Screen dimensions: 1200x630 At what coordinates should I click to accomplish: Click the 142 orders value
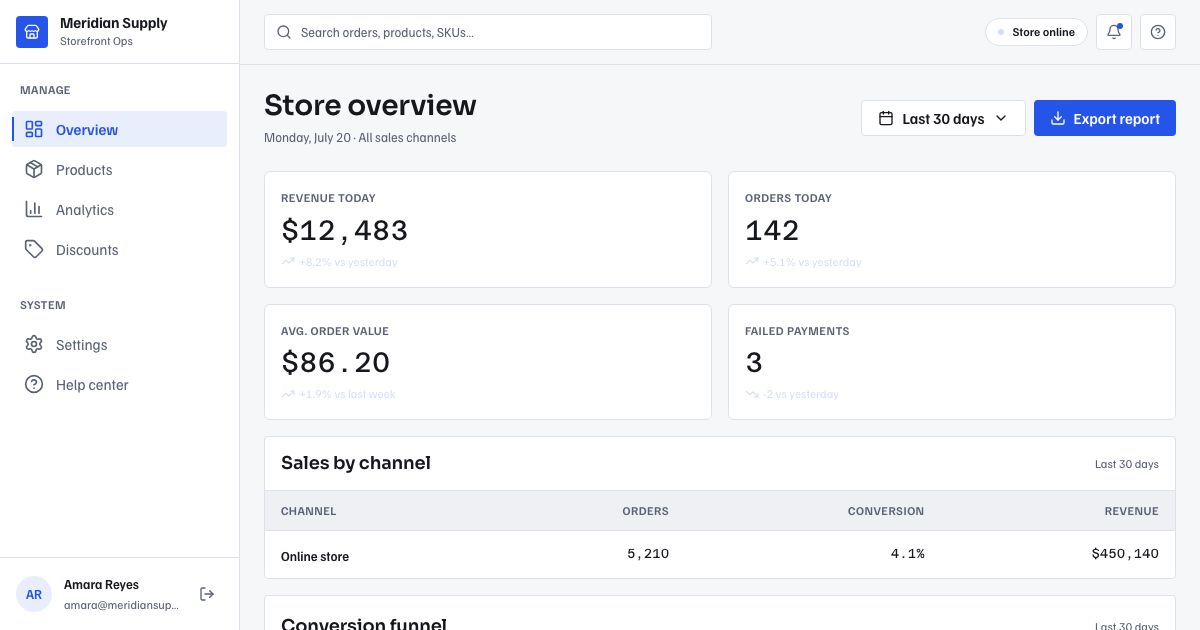[x=772, y=230]
